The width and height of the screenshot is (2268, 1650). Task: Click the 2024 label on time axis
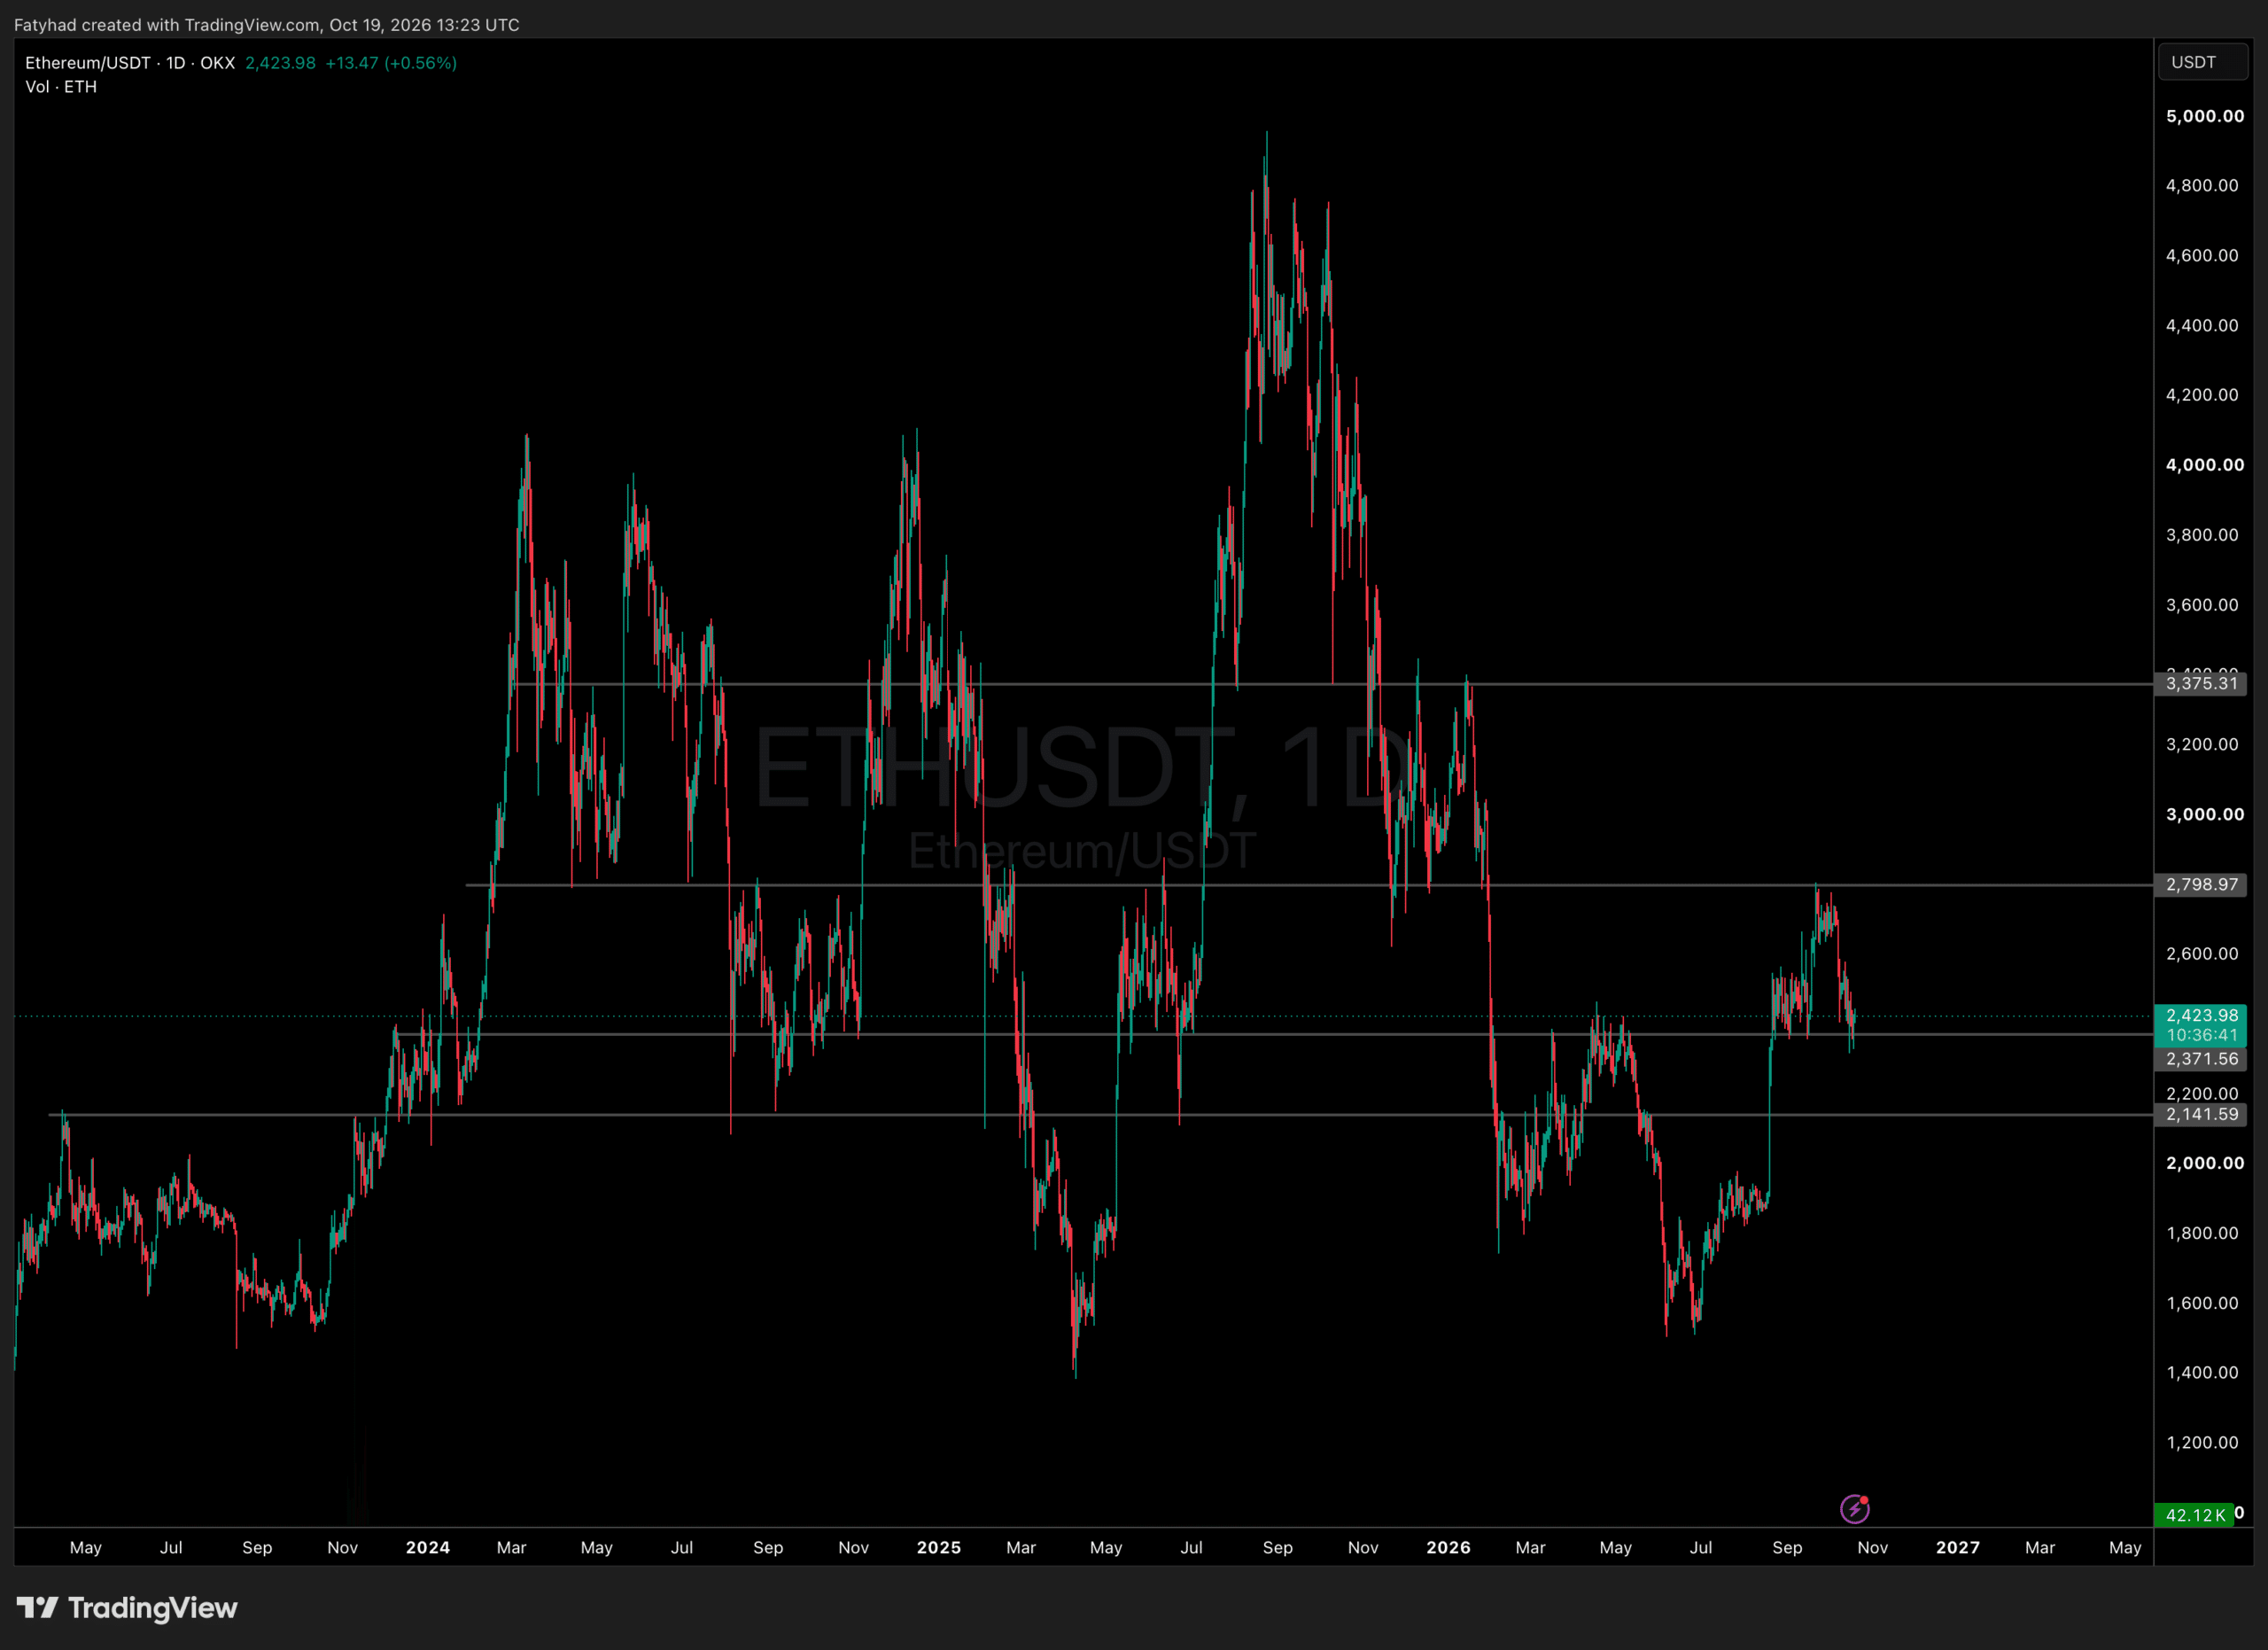coord(428,1548)
